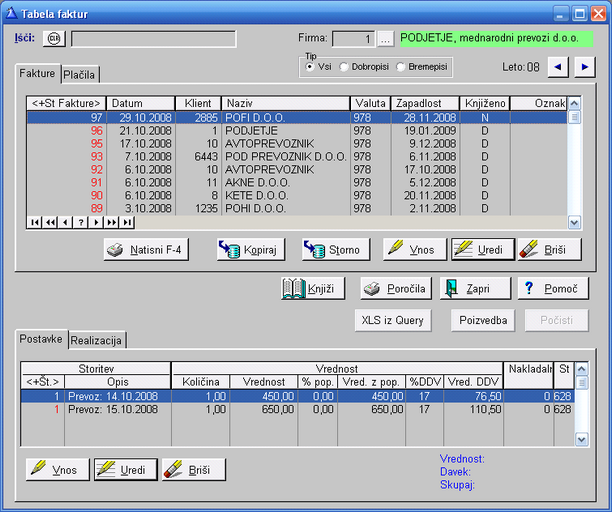Click the Firma number field
The height and width of the screenshot is (512, 612).
(353, 39)
